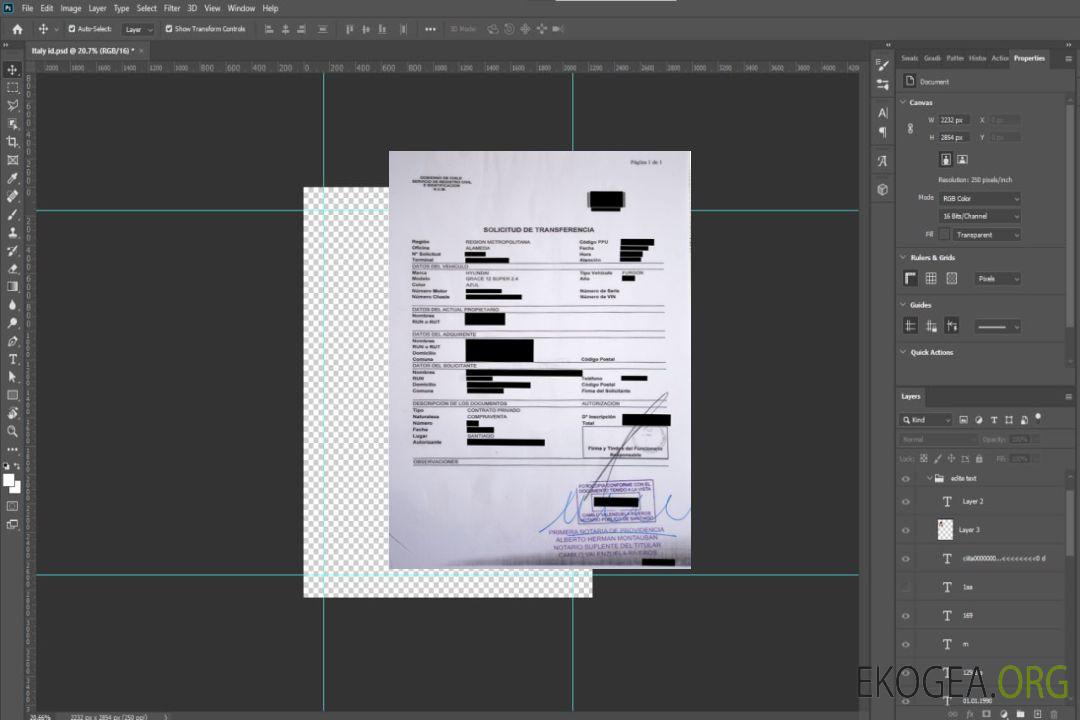Screen dimensions: 1080x720
Task: Select the Gradient tool
Action: (x=12, y=287)
